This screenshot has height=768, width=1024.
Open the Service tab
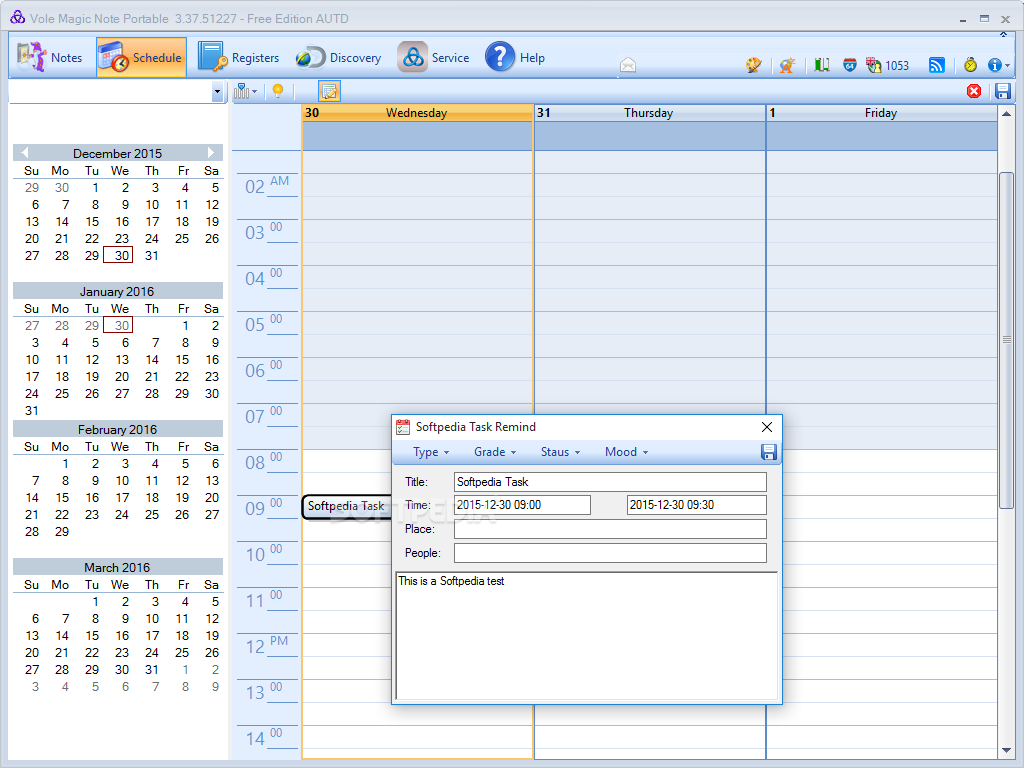click(x=434, y=57)
